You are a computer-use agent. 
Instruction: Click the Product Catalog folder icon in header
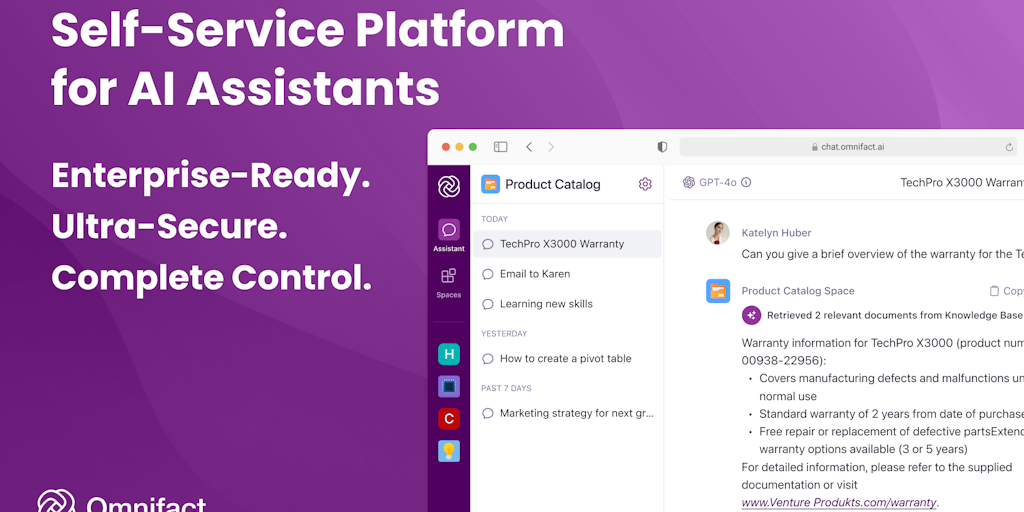(x=490, y=184)
